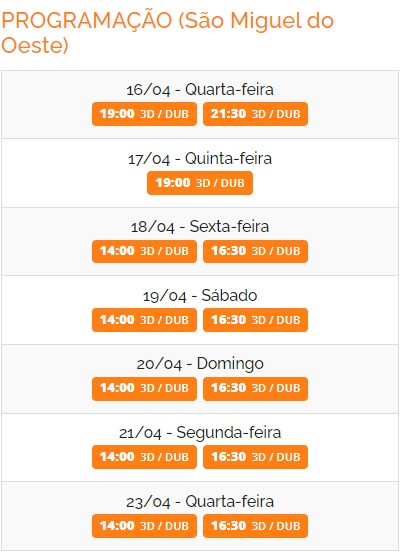Screen dimensions: 400x552
Task: Click the 20/04 - Domingo date label
Action: [200, 364]
